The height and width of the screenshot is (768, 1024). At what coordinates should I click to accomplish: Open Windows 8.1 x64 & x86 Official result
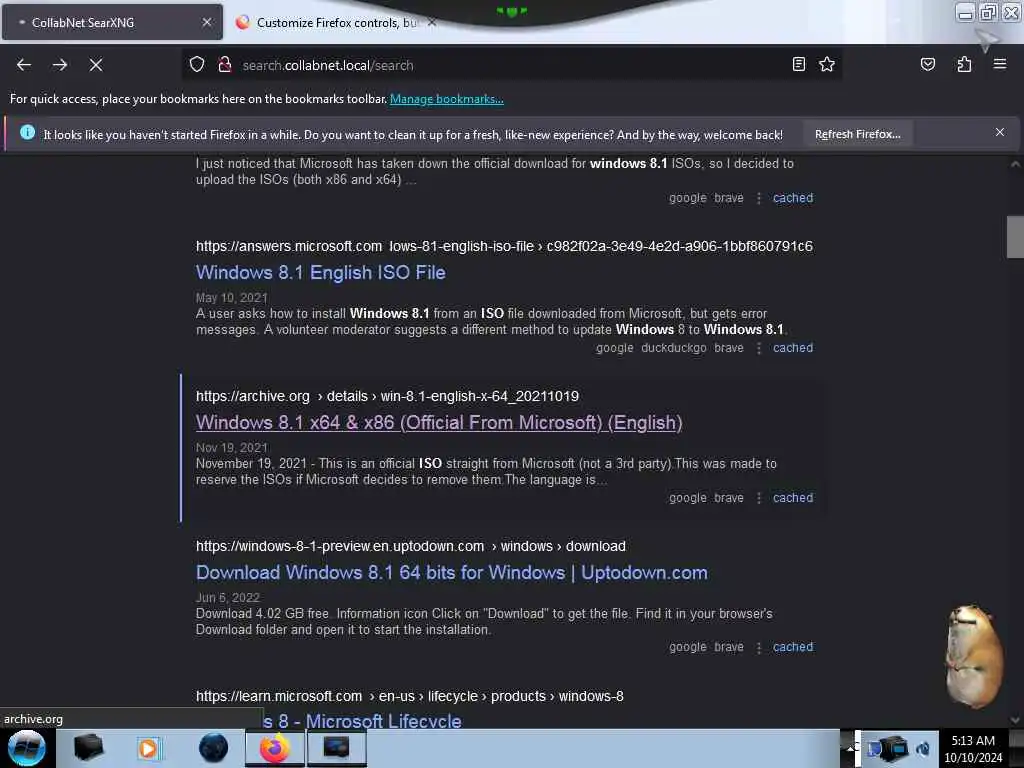coord(439,423)
